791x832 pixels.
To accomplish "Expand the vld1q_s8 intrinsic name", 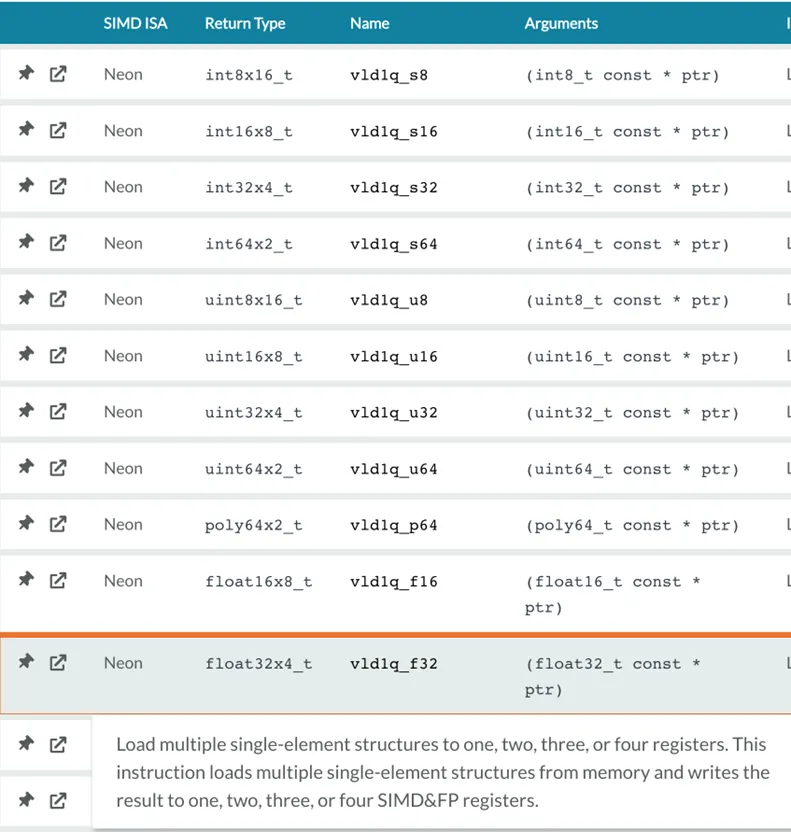I will tap(388, 75).
